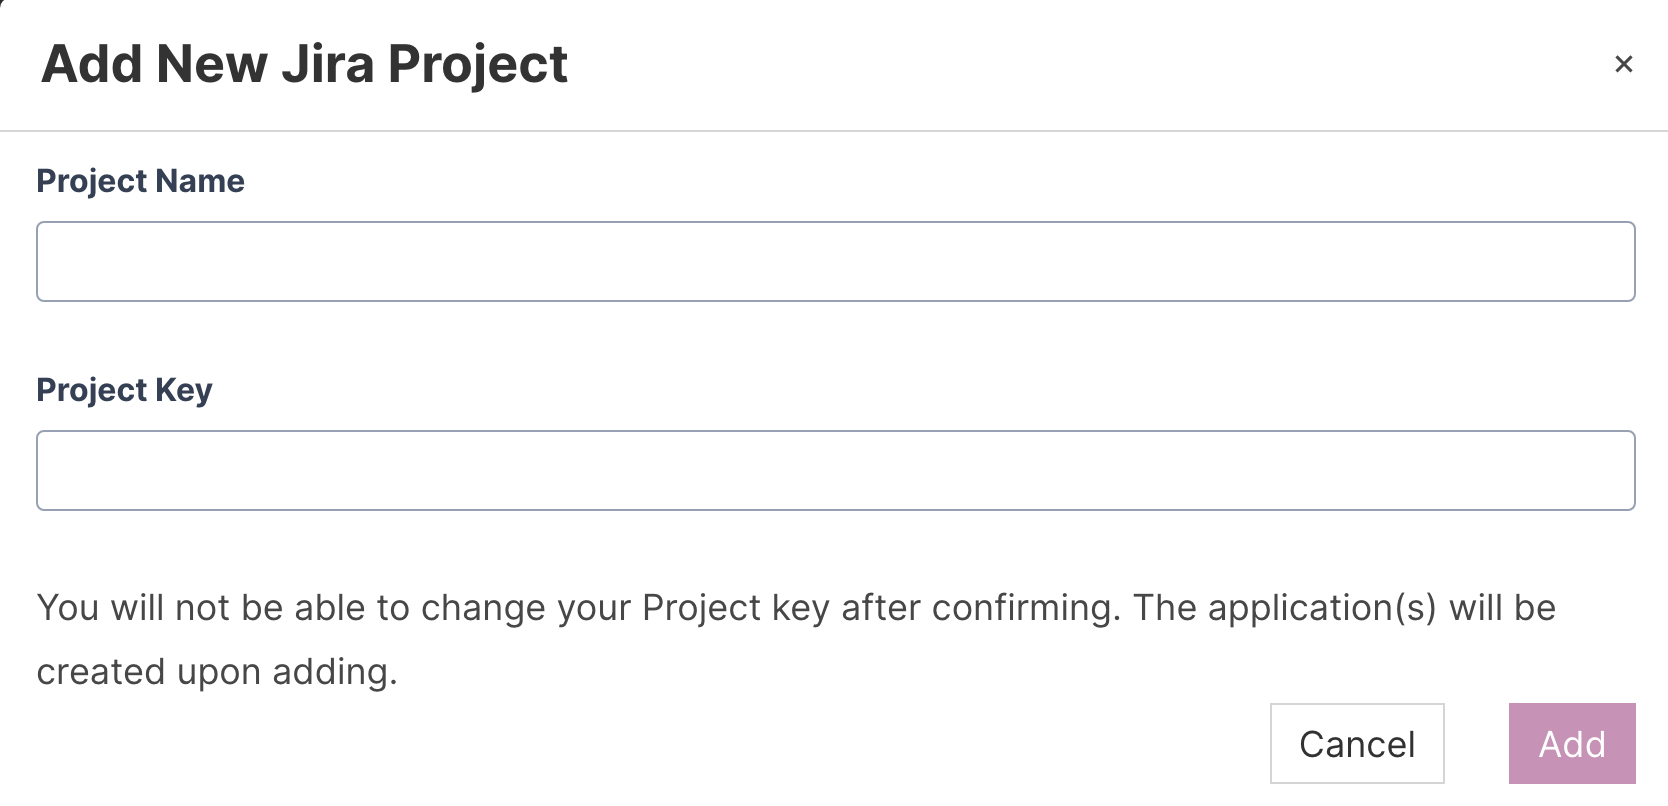Click the Project key warning text
This screenshot has height=806, width=1668.
578,608
